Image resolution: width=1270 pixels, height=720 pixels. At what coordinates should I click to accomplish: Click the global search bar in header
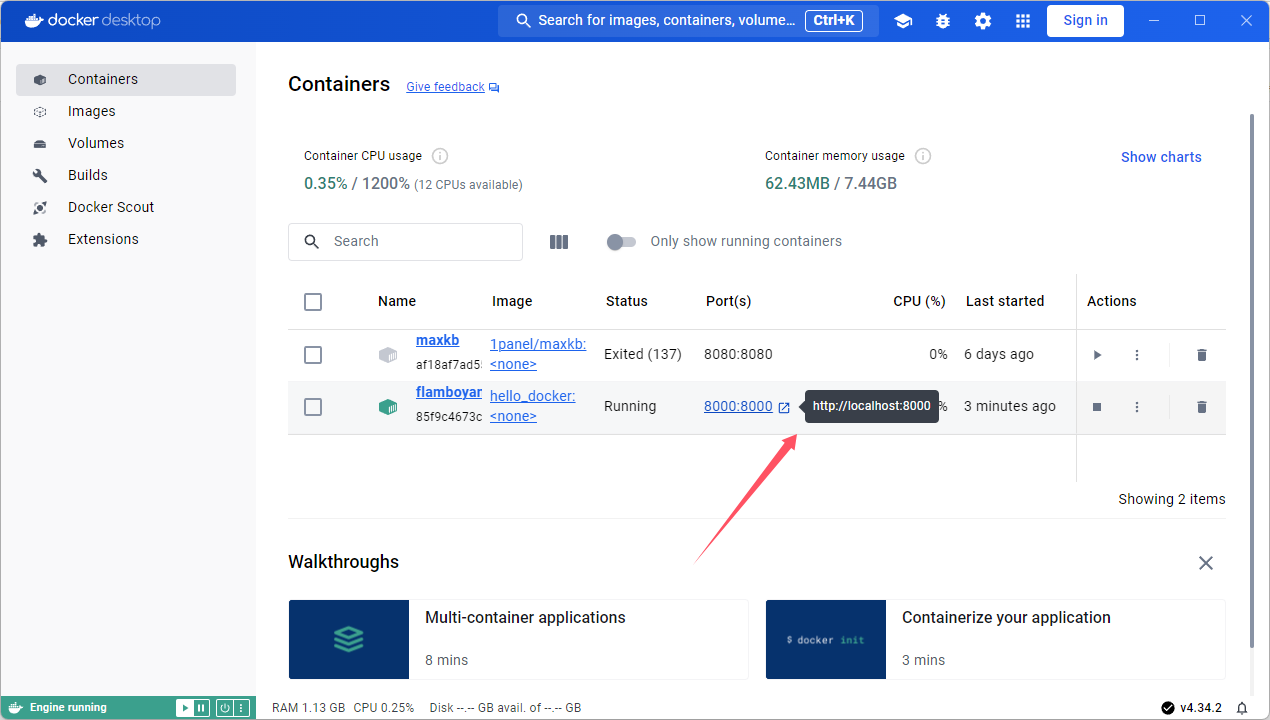pos(688,21)
